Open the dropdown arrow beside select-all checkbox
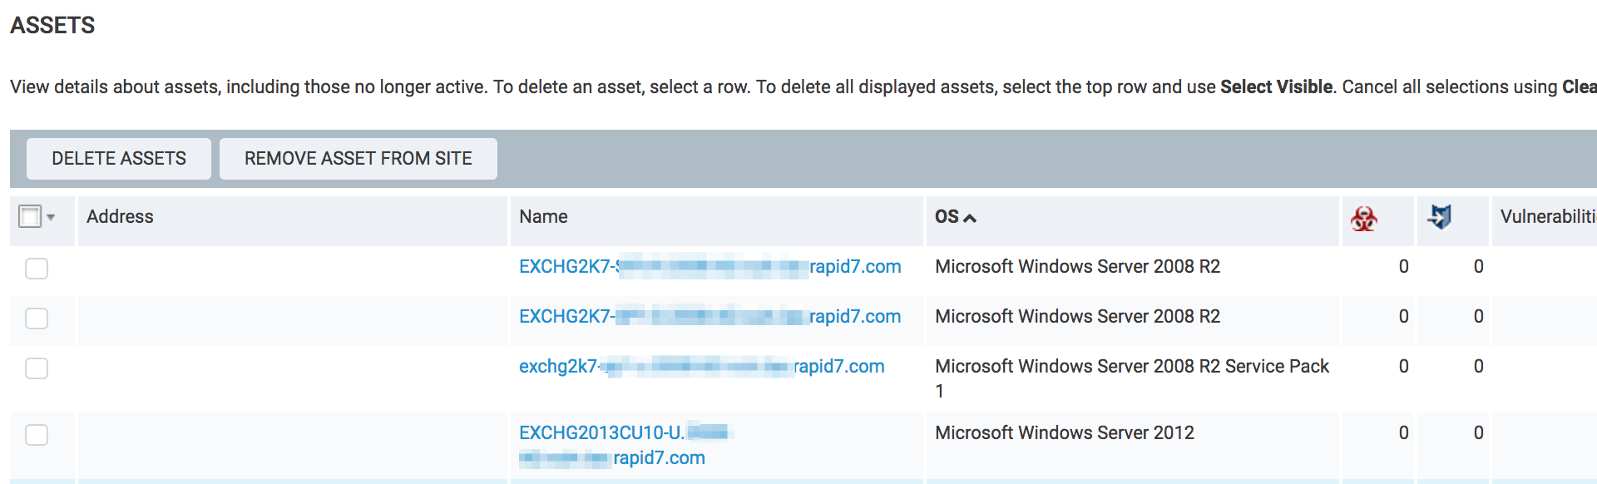The height and width of the screenshot is (484, 1597). point(51,217)
